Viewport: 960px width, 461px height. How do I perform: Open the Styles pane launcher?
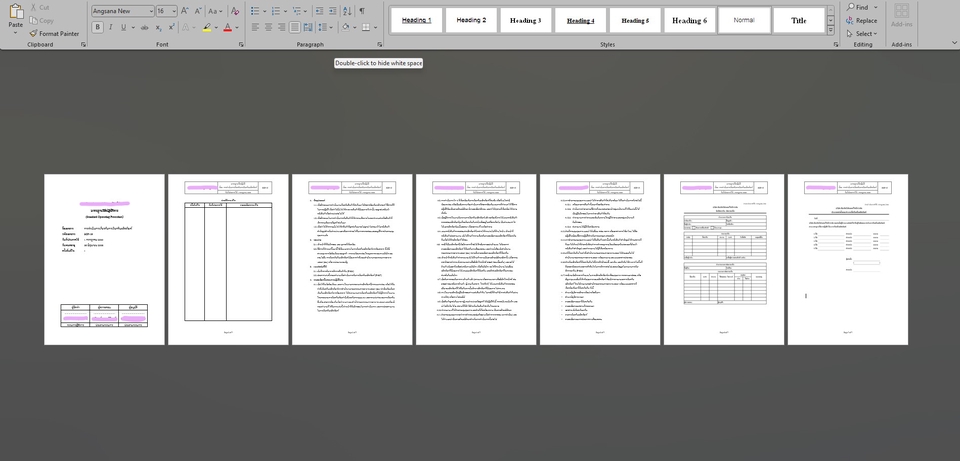tap(836, 45)
